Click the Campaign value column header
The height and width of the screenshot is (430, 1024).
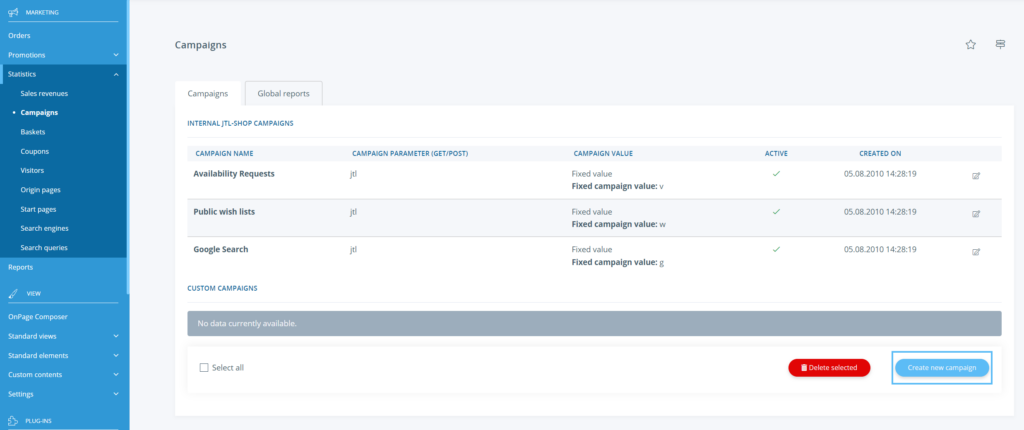click(x=603, y=154)
